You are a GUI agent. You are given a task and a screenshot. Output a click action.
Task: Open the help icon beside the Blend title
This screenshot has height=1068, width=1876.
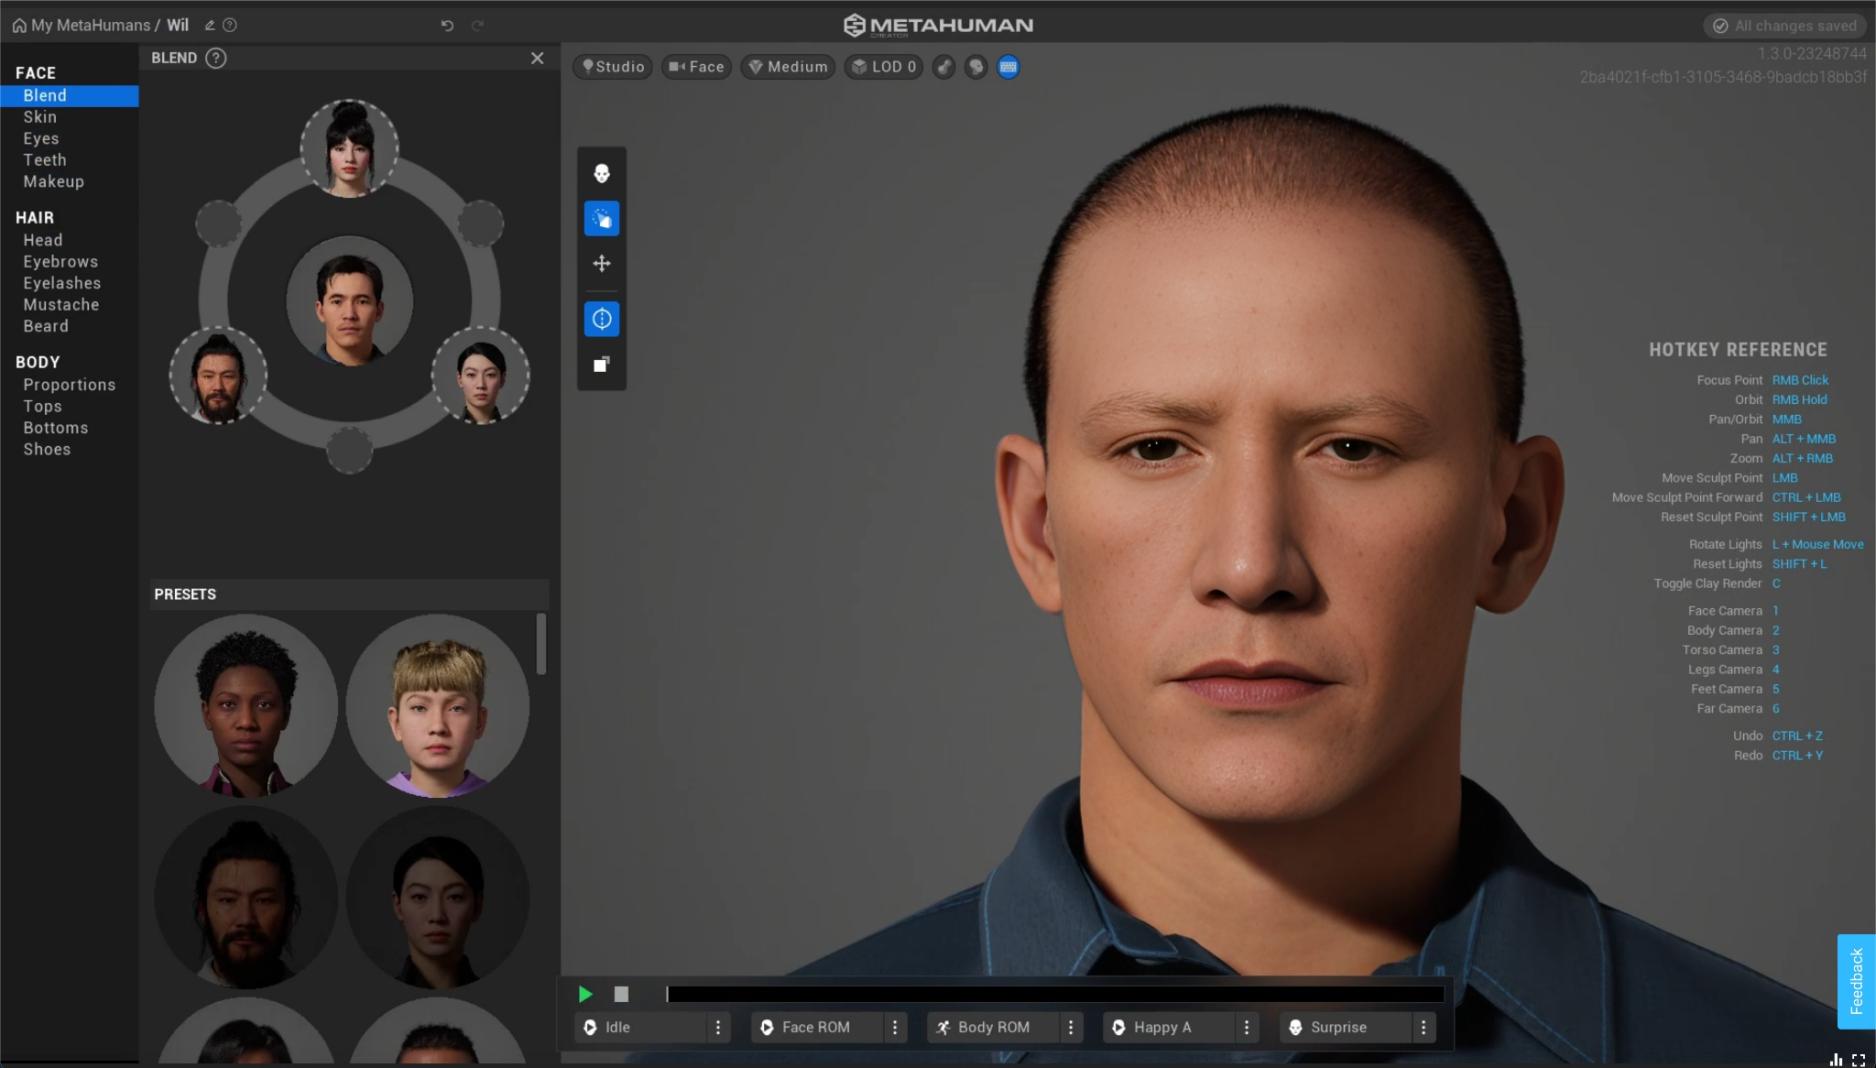[x=216, y=58]
